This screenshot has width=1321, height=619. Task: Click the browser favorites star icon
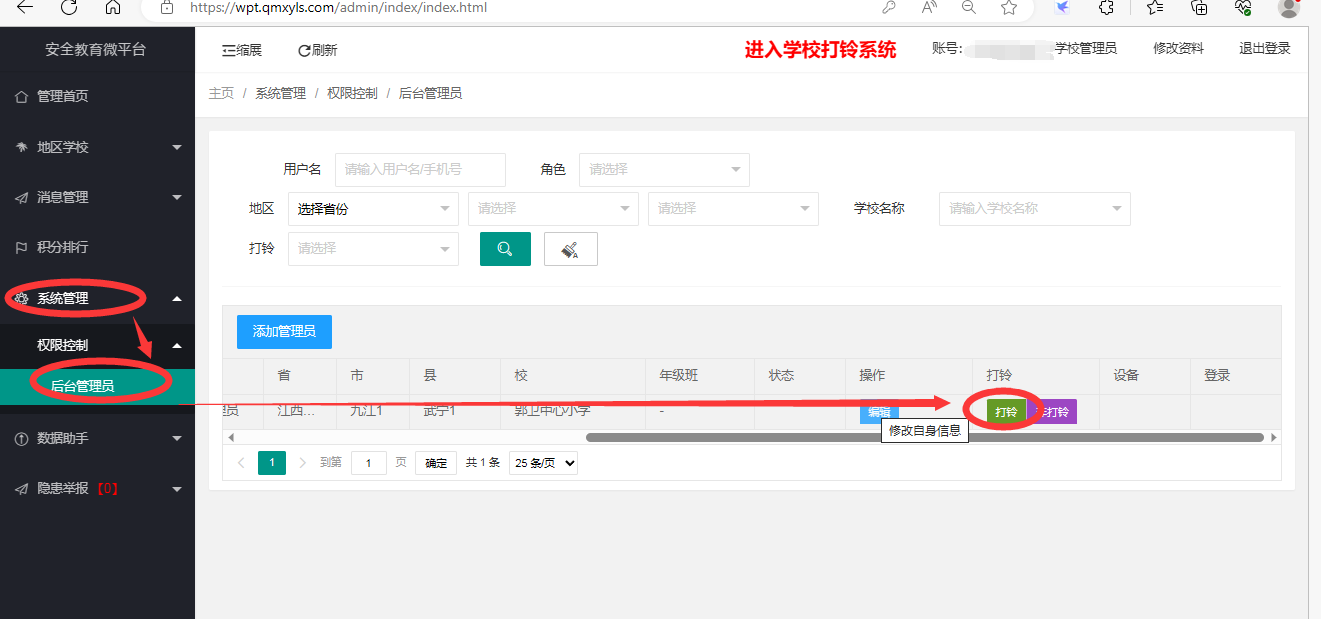point(1009,8)
